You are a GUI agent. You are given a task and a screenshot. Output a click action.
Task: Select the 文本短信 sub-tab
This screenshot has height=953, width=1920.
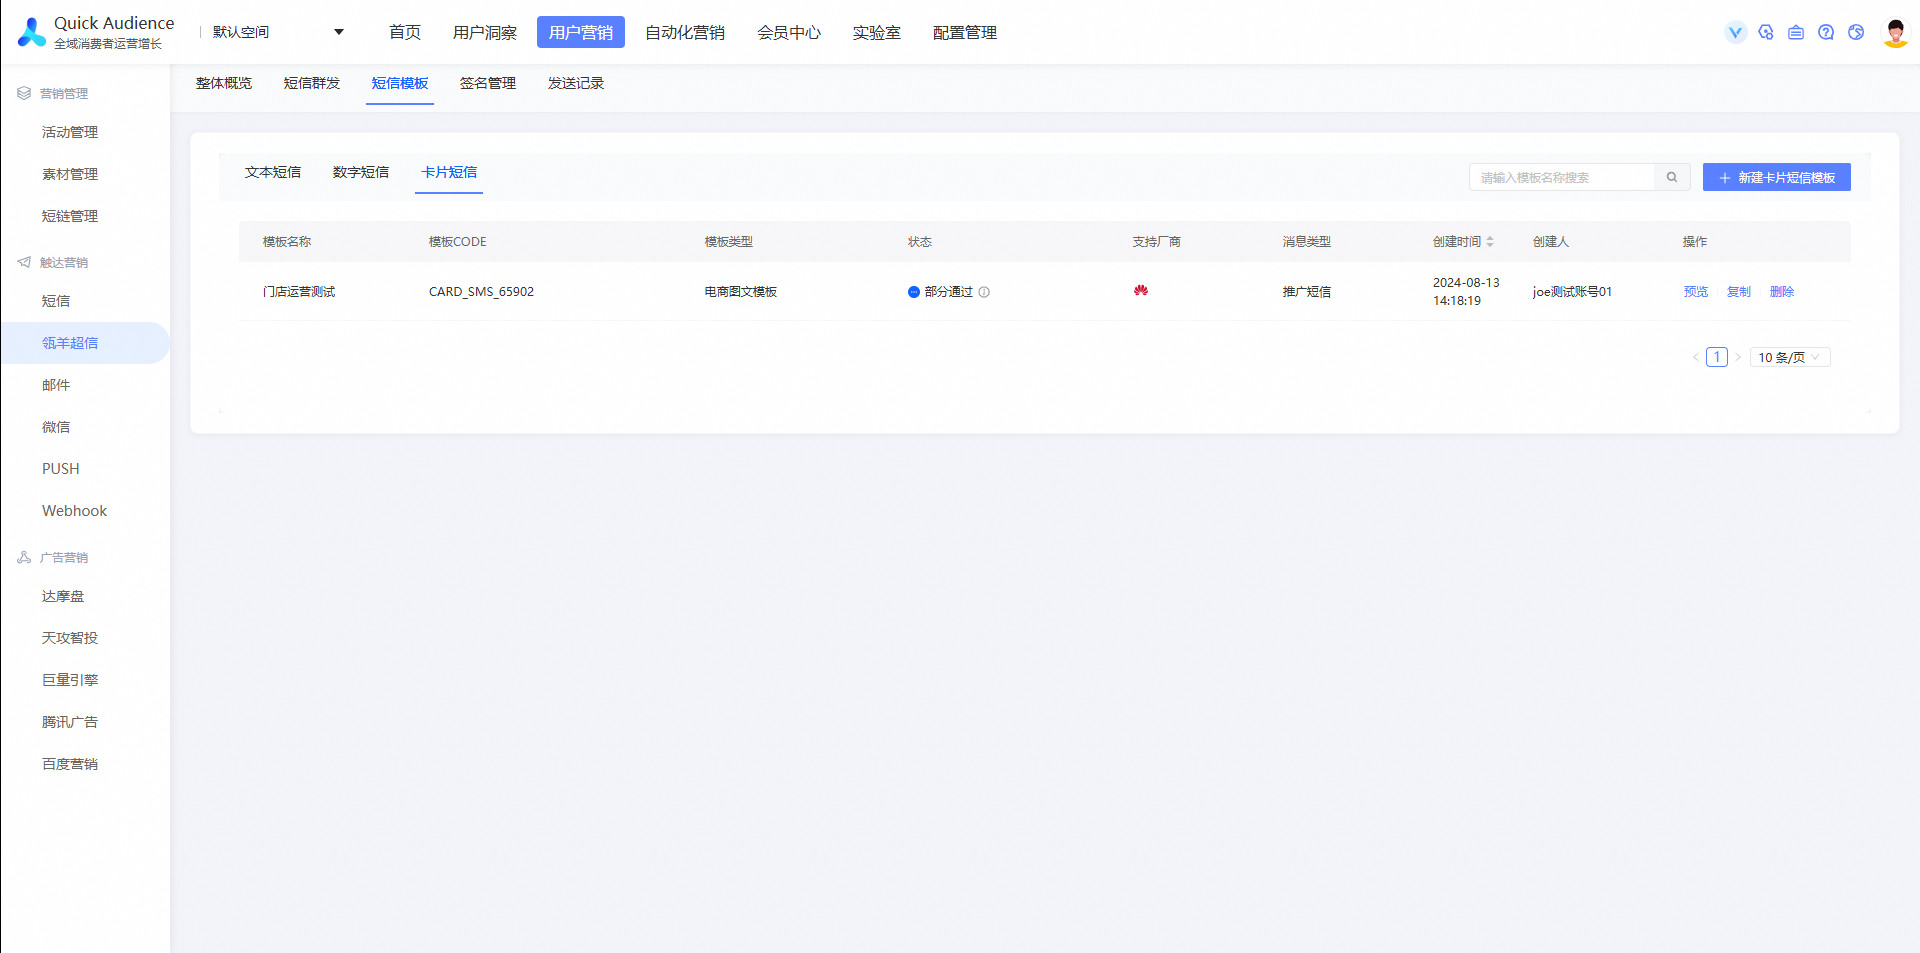click(273, 172)
